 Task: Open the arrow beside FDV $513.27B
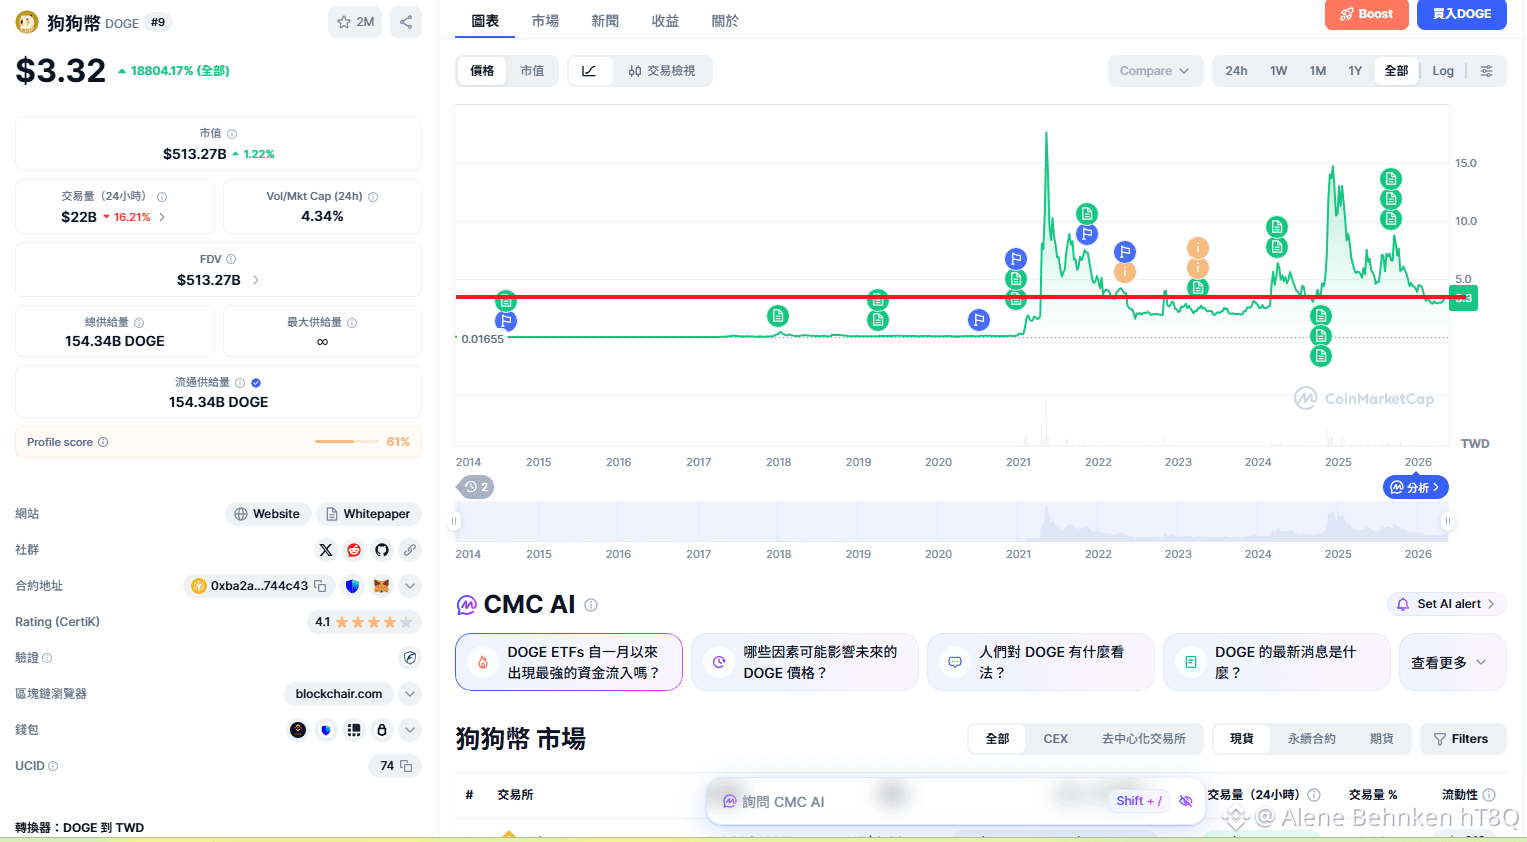click(x=256, y=280)
